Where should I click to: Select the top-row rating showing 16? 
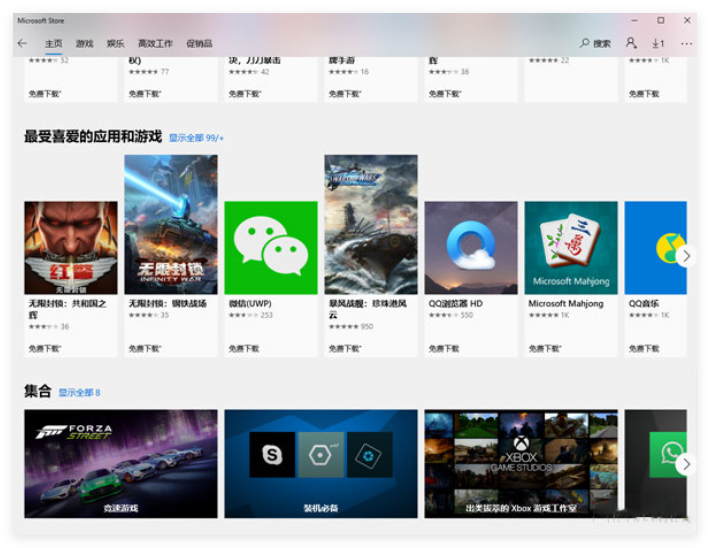(349, 72)
